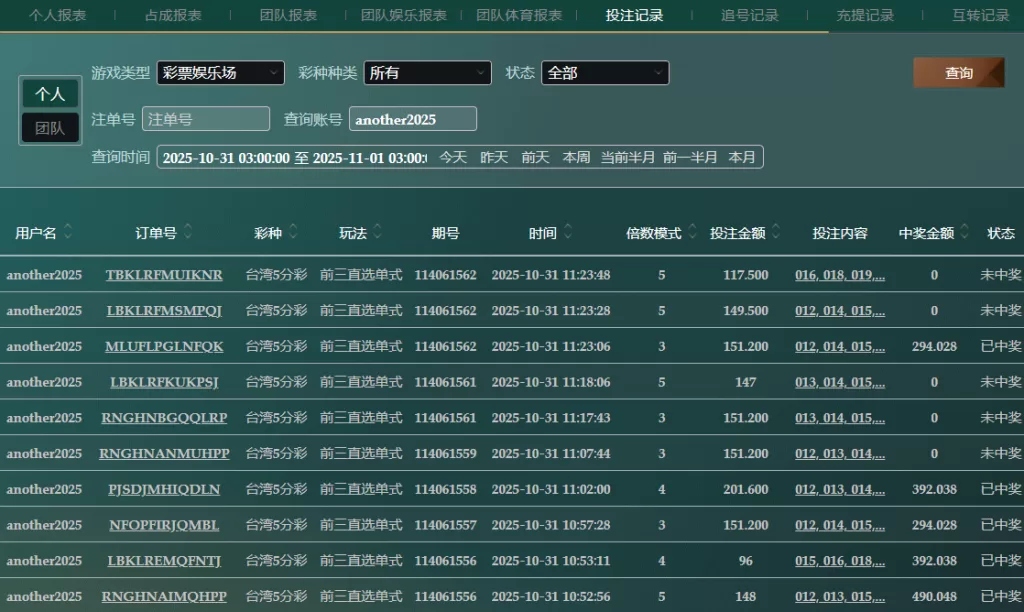Open bet content 016, 018, 019 link

[x=839, y=275]
